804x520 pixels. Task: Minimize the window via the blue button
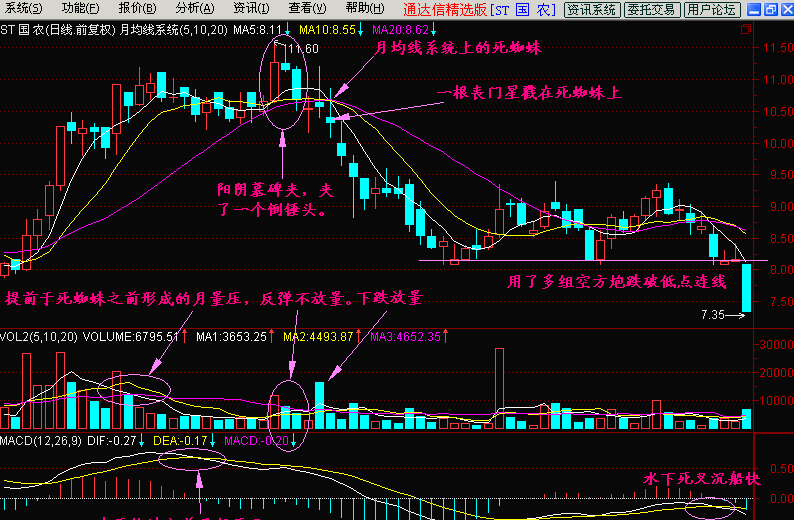[754, 9]
